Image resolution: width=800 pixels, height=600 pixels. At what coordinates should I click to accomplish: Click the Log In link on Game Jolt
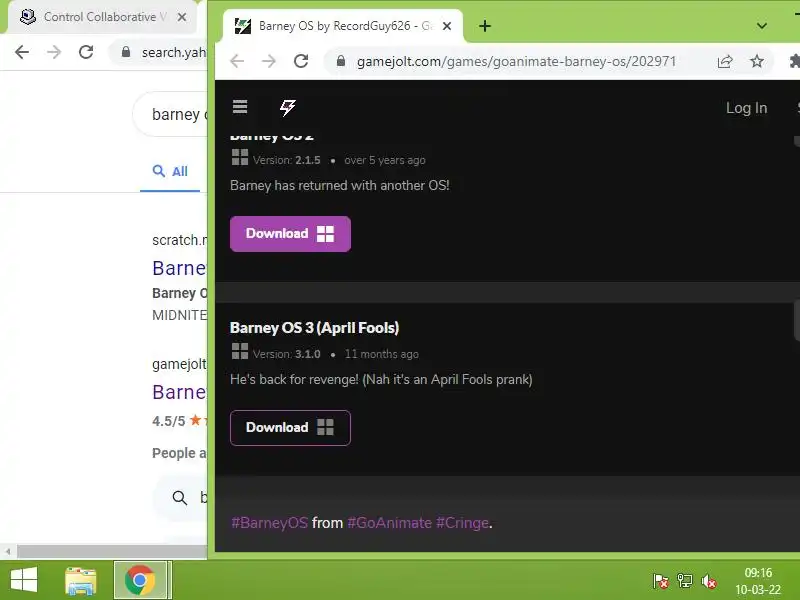[x=746, y=108]
